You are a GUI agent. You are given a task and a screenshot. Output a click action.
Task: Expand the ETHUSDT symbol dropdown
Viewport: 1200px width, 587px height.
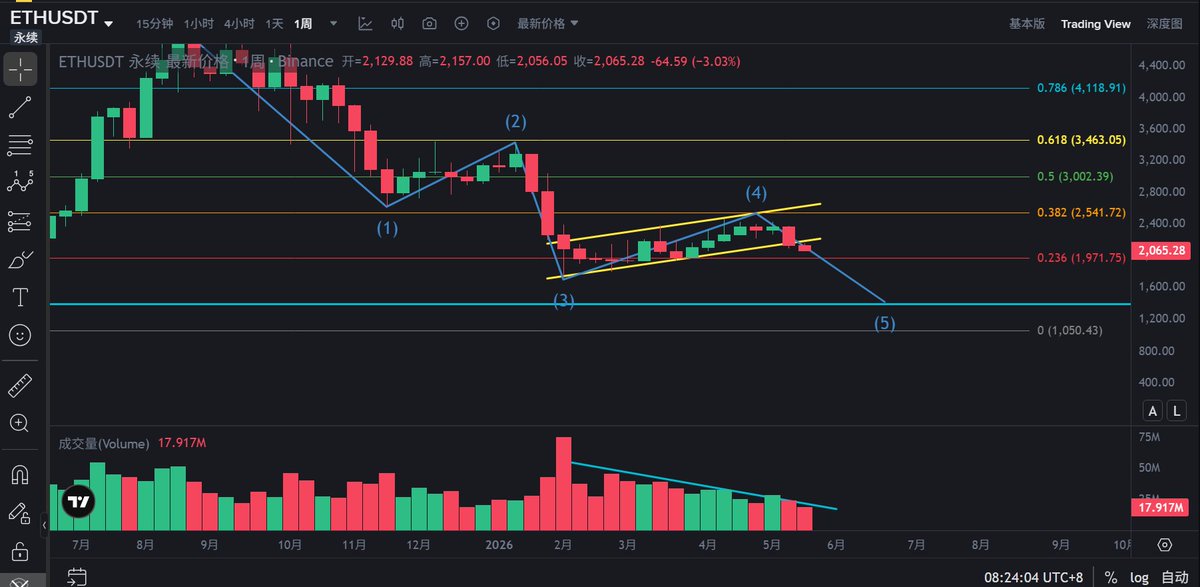[108, 24]
